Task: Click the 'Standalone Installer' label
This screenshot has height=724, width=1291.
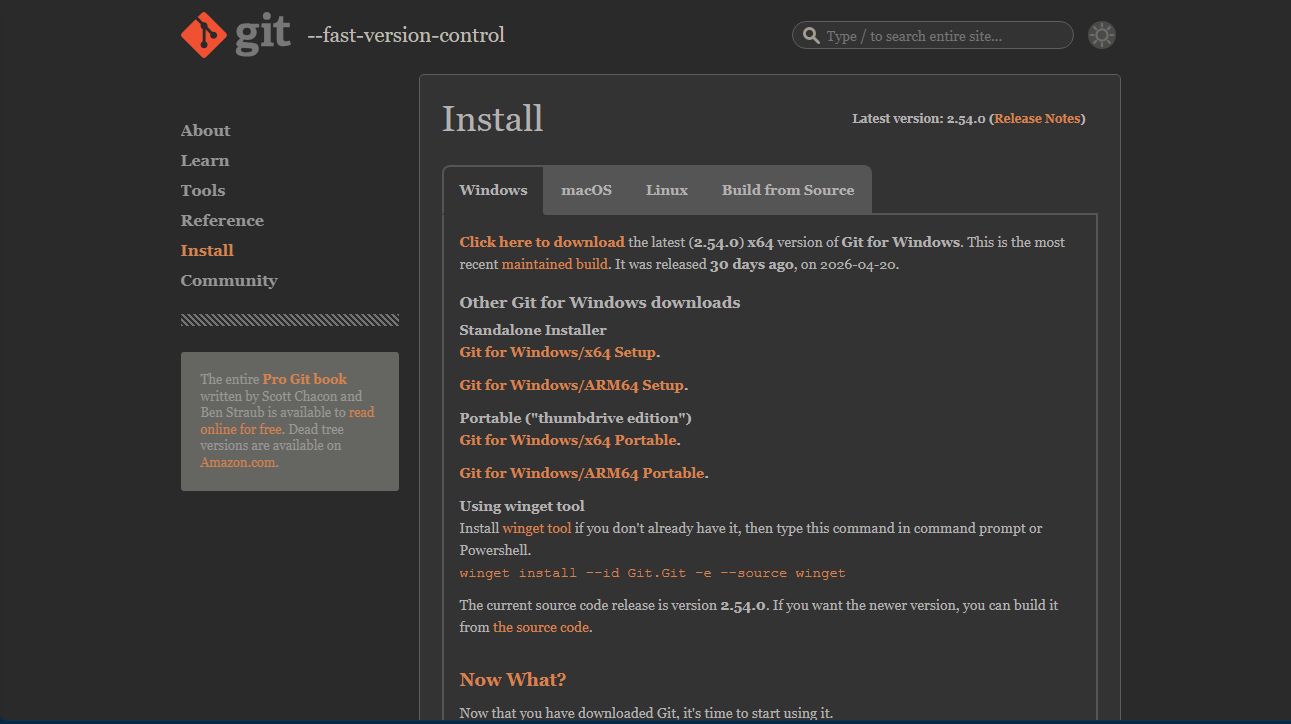Action: coord(533,330)
